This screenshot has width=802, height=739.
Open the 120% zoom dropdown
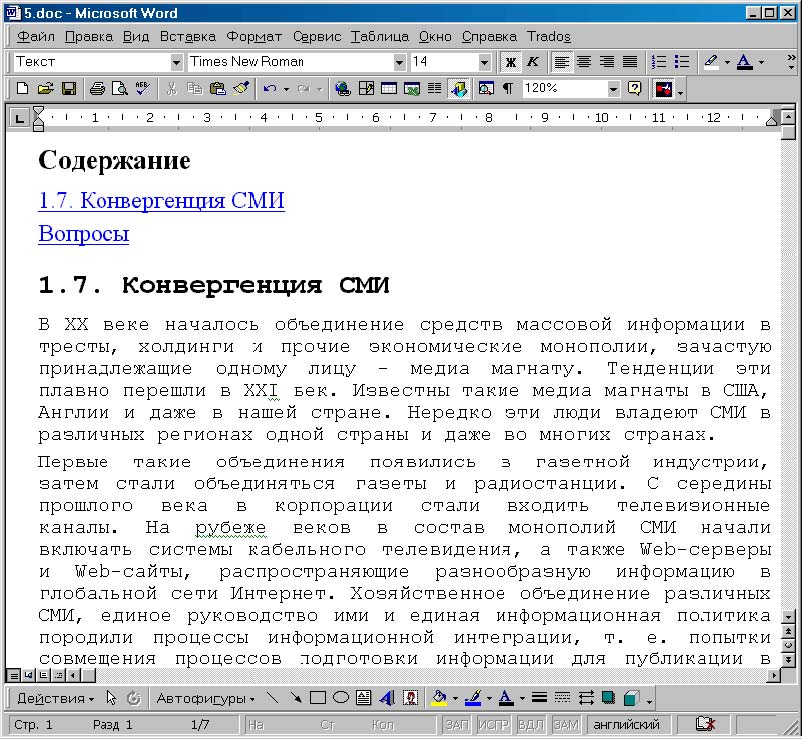(613, 89)
